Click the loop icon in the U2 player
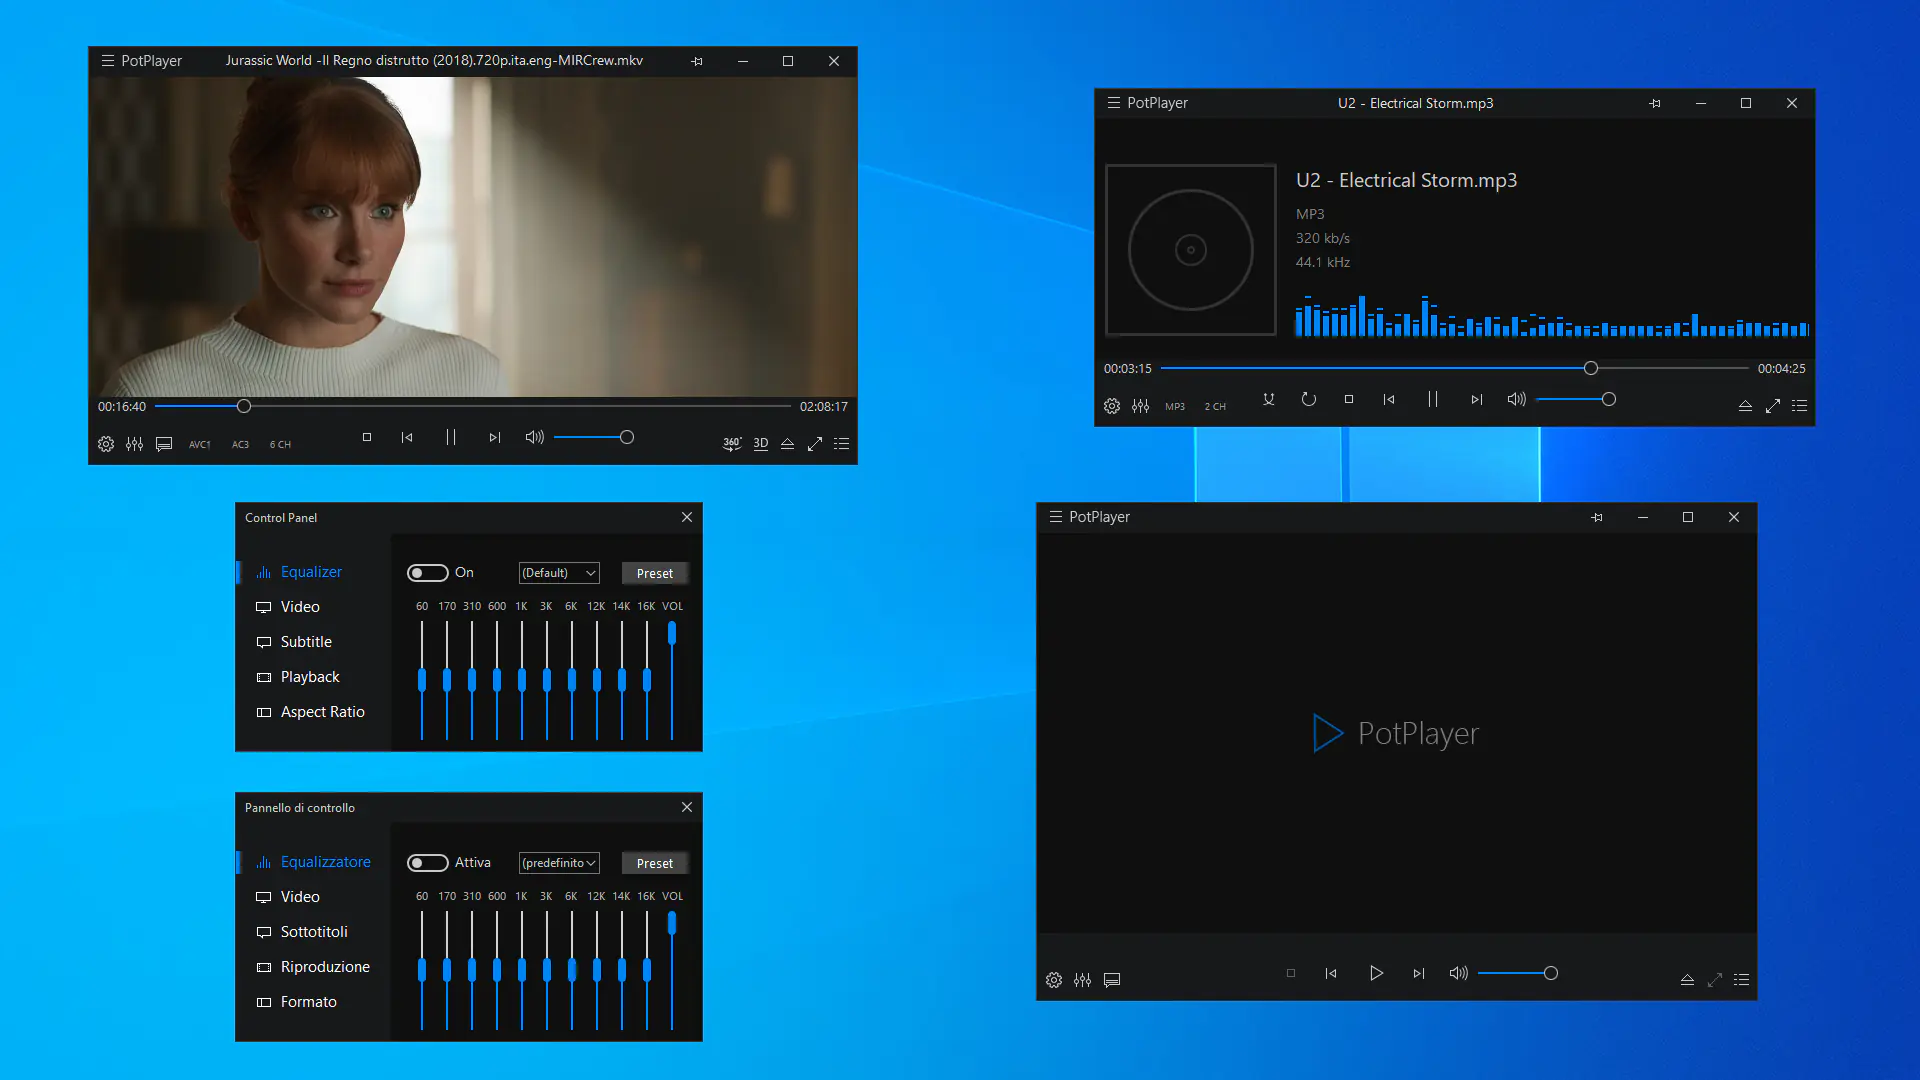Screen dimensions: 1920x1080 pos(1308,399)
